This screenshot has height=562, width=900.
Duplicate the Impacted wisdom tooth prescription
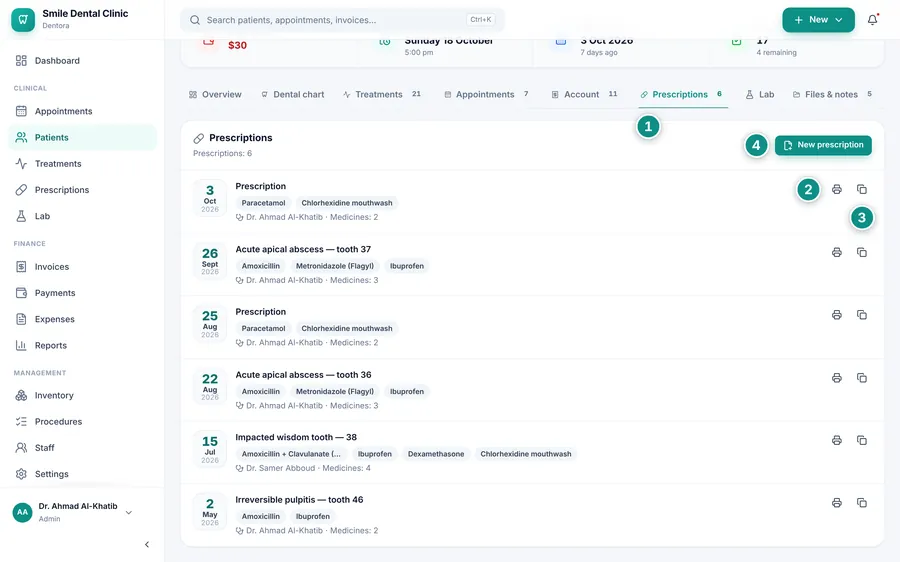click(x=862, y=440)
